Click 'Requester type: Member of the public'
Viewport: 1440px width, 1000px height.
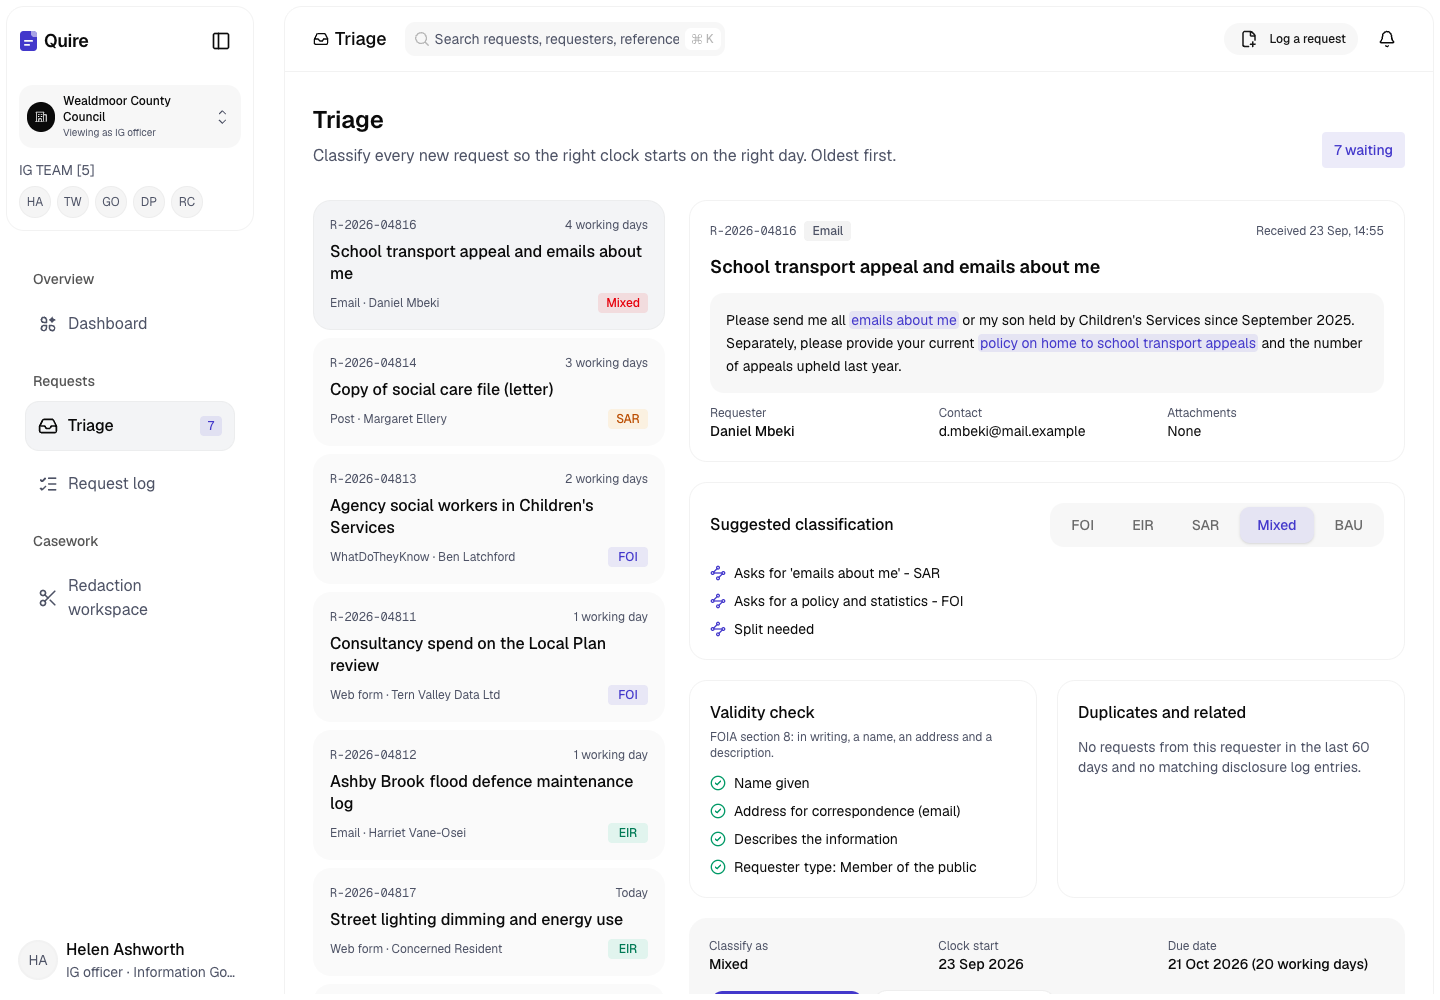[x=855, y=867]
